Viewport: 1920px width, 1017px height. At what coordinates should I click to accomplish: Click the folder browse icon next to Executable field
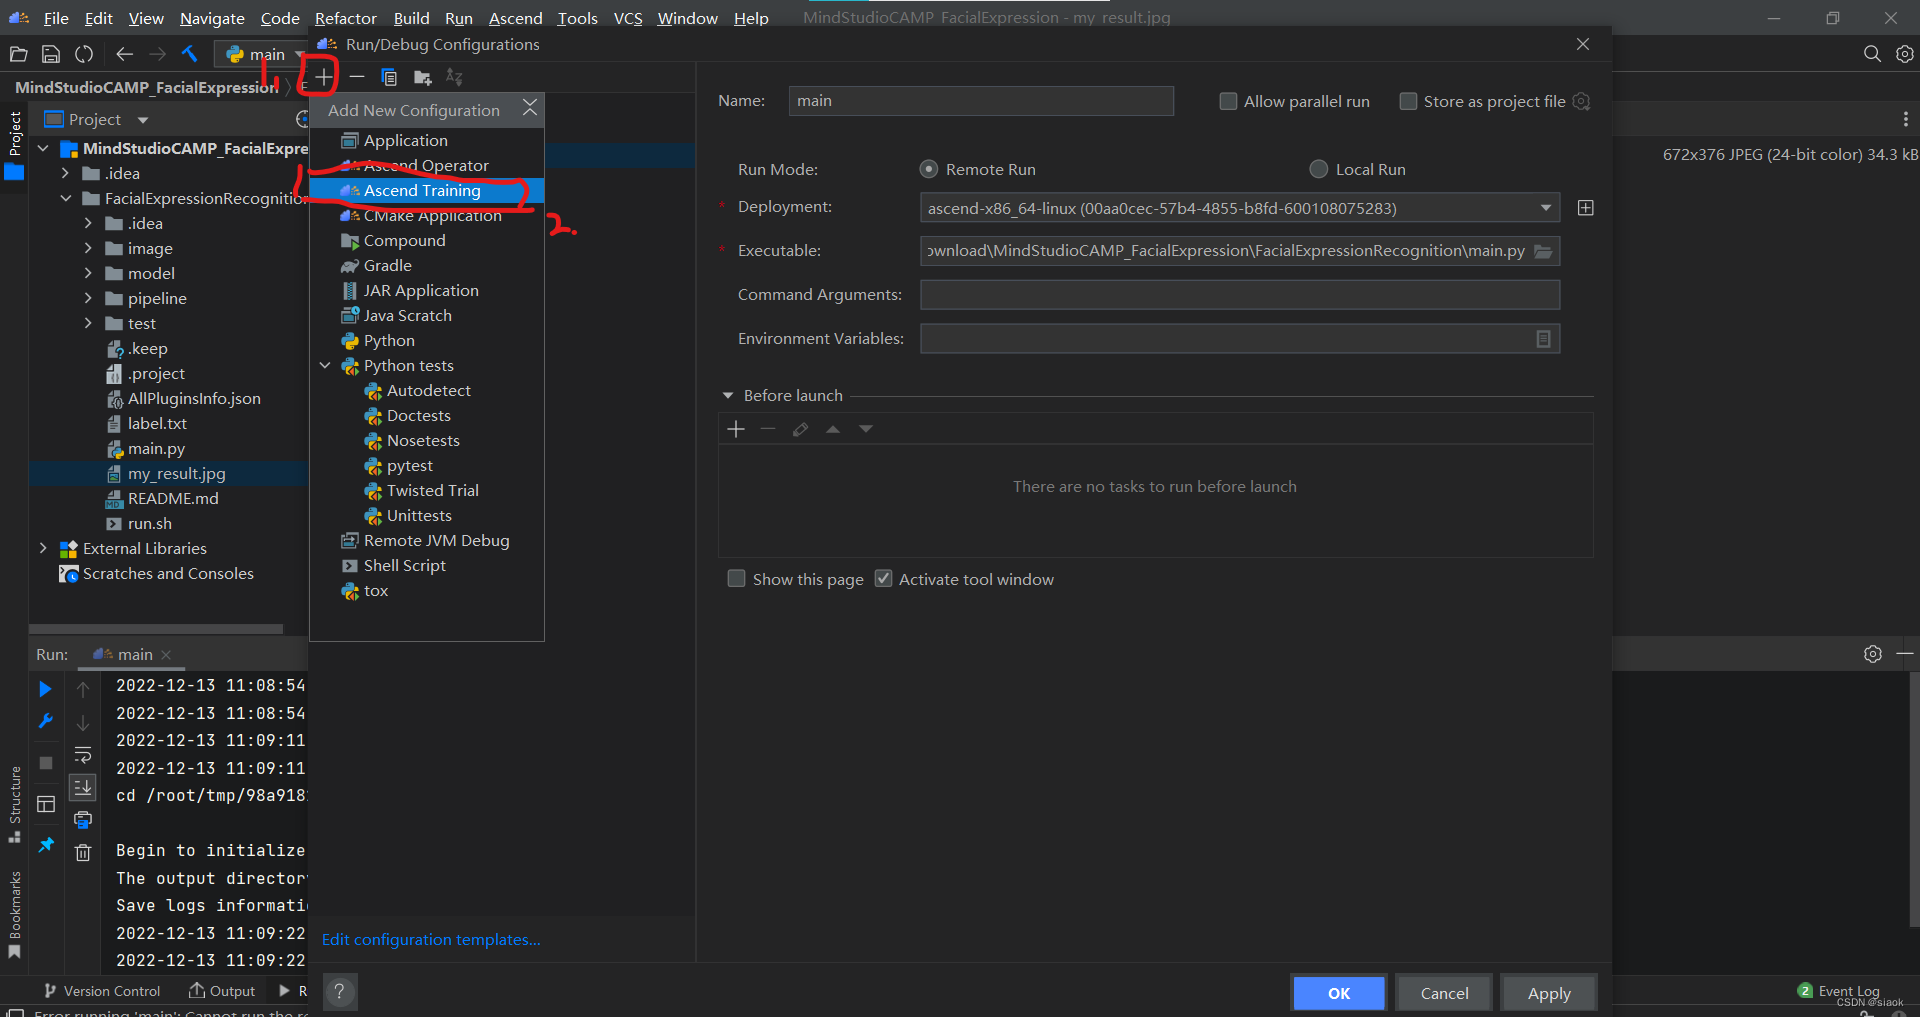(1545, 251)
